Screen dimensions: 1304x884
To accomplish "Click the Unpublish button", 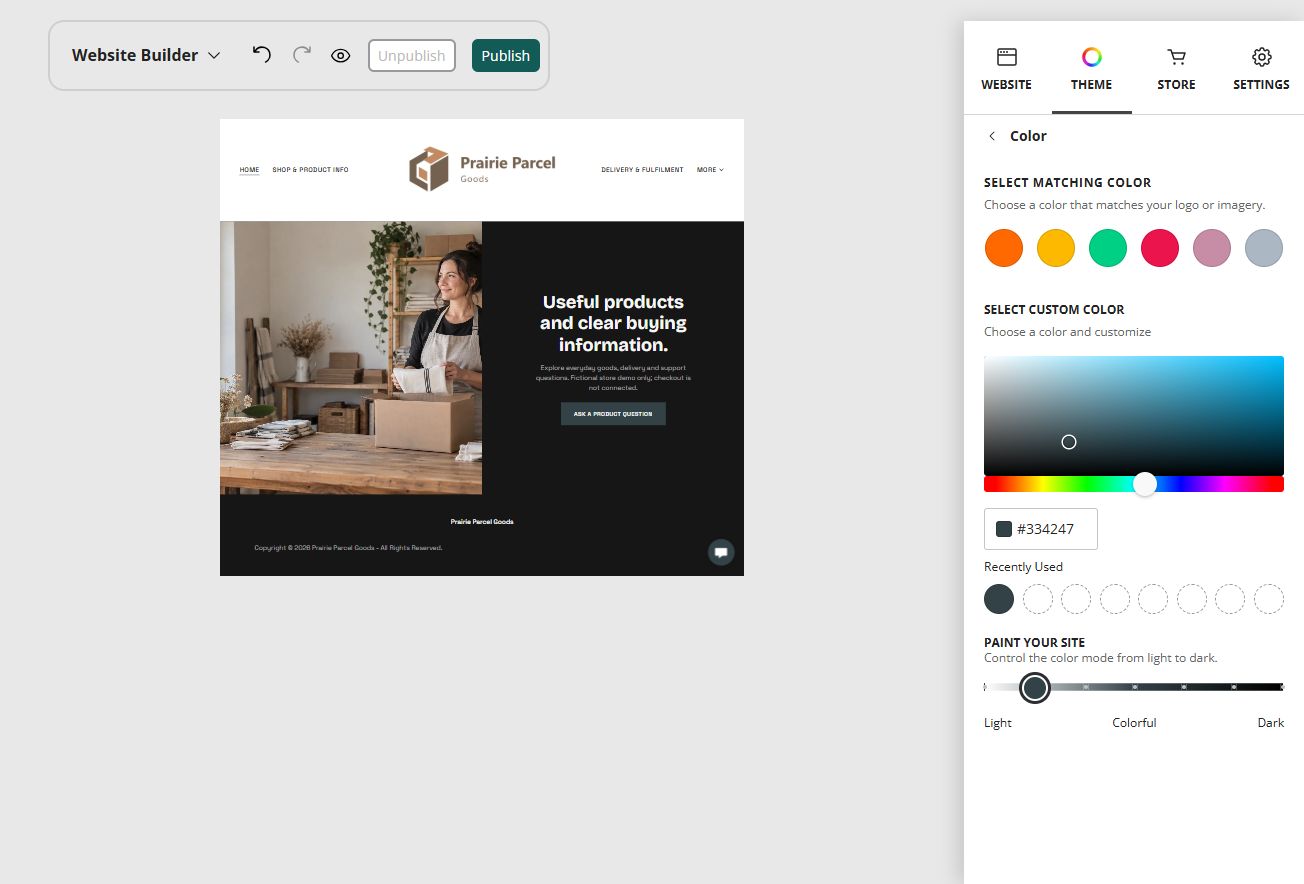I will [412, 56].
